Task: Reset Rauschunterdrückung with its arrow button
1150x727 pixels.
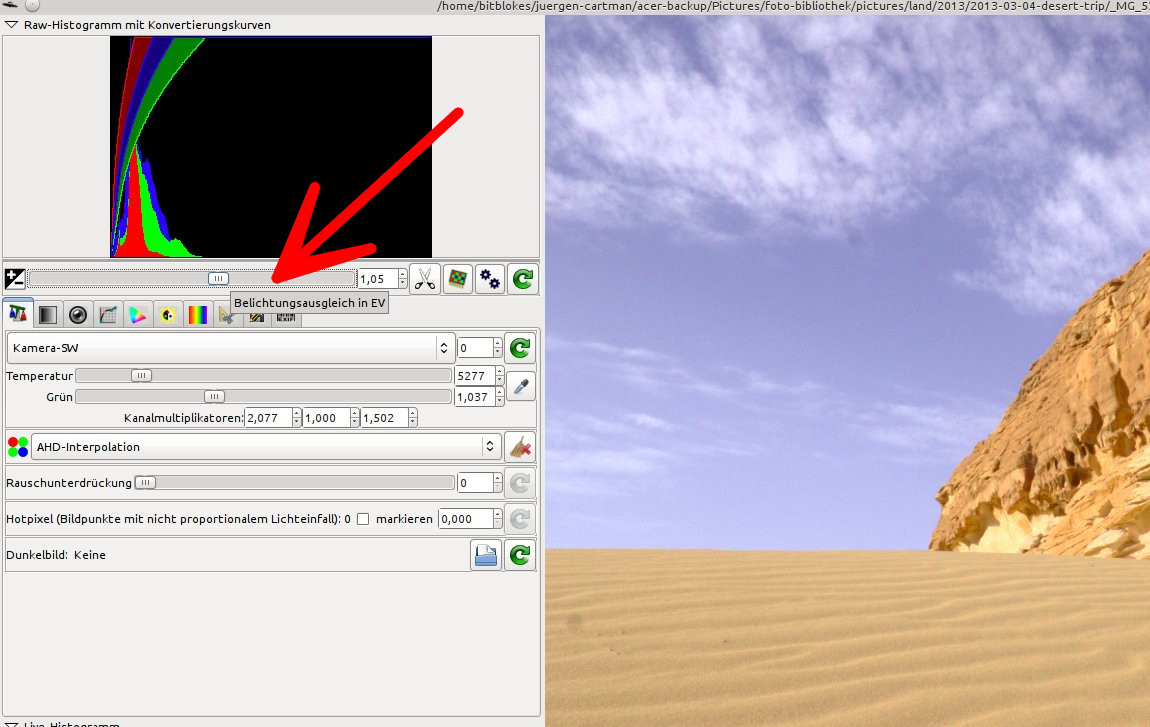Action: pos(520,483)
